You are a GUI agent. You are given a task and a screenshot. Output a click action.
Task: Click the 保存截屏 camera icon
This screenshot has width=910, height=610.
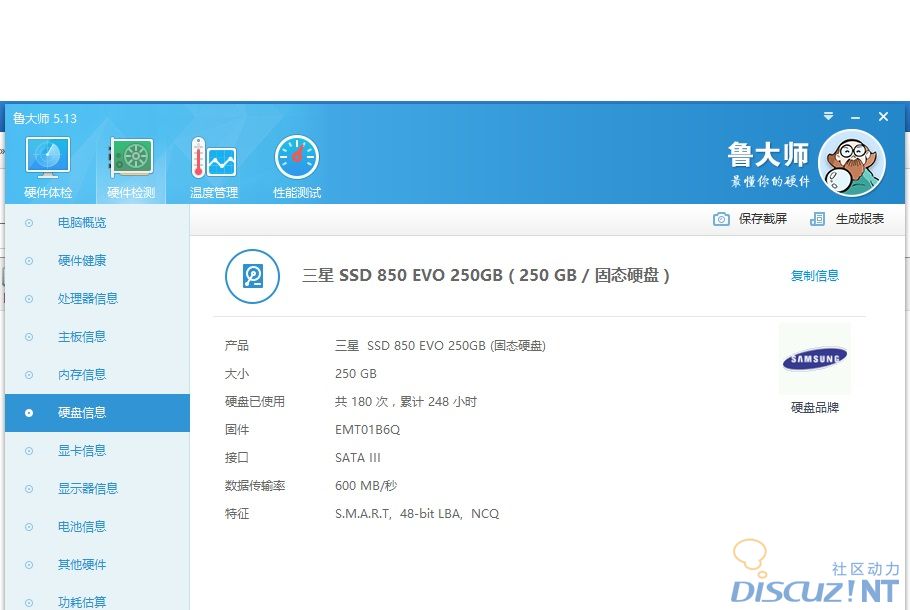coord(721,219)
